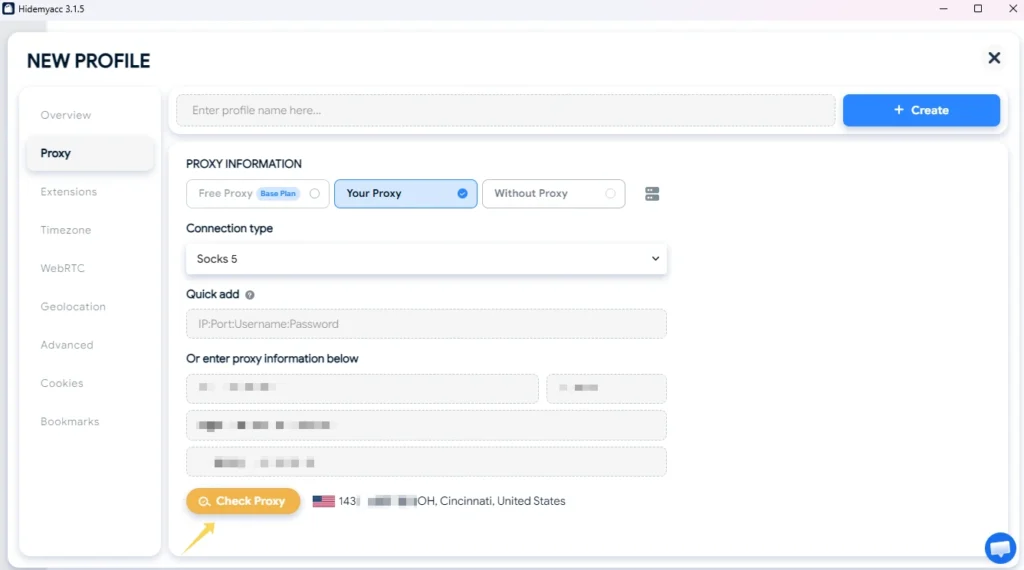Close the Hidemyacc window
Viewport: 1024px width, 570px height.
1012,8
